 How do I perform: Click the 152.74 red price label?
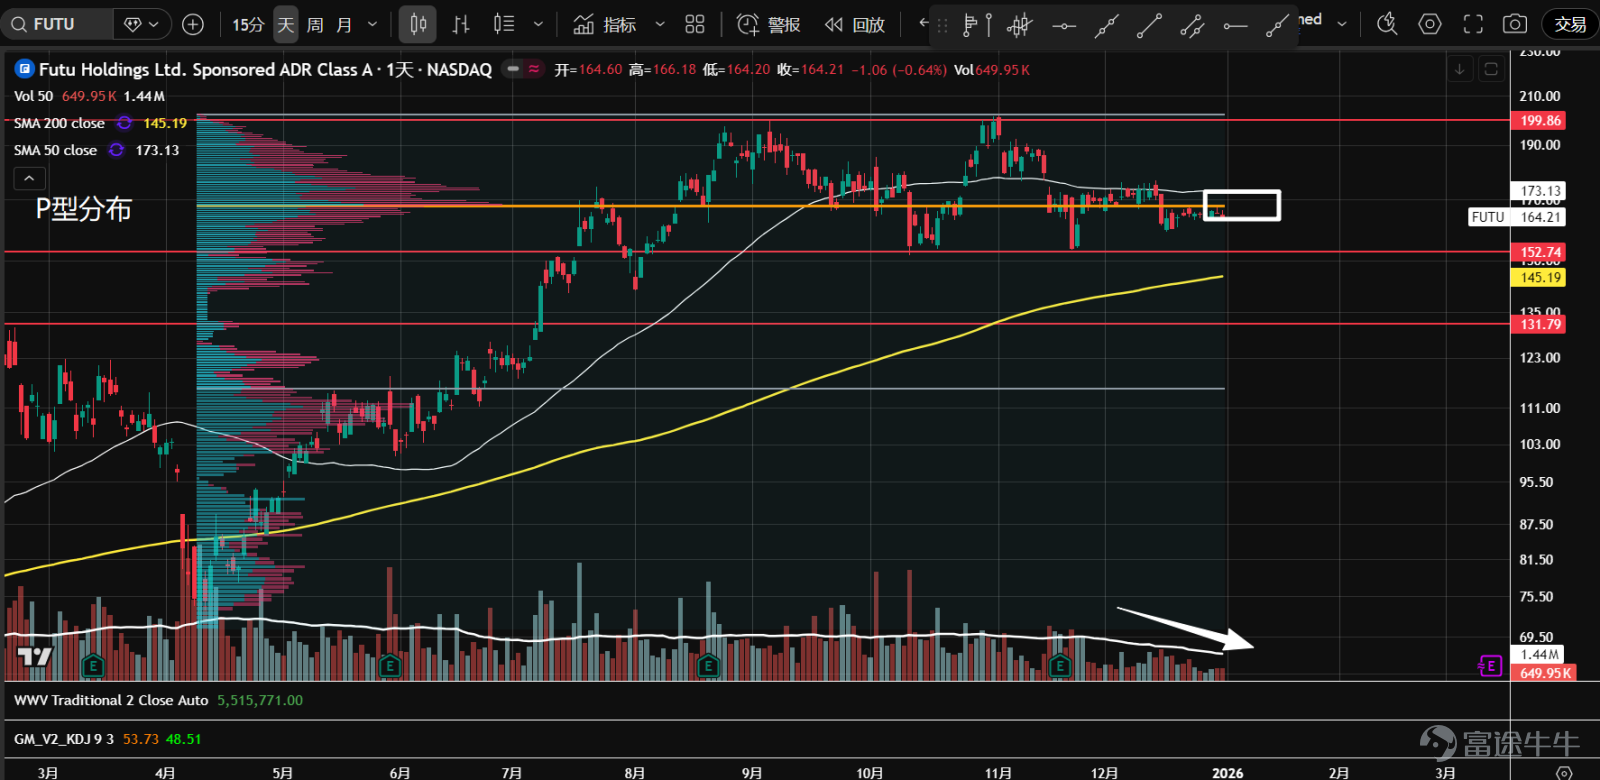pos(1540,252)
